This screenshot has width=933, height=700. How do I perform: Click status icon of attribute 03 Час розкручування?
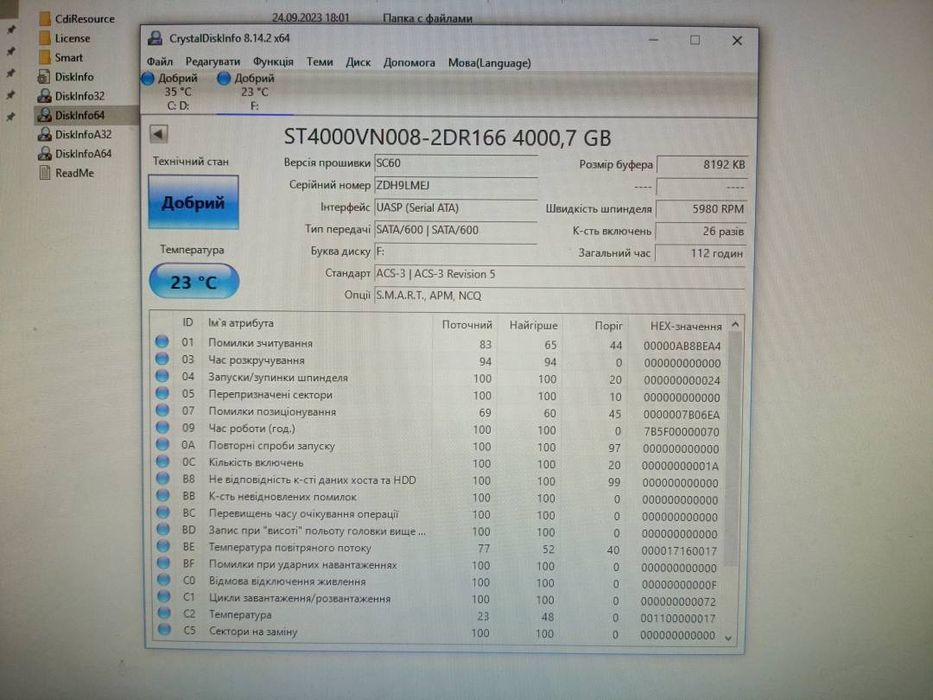point(162,359)
